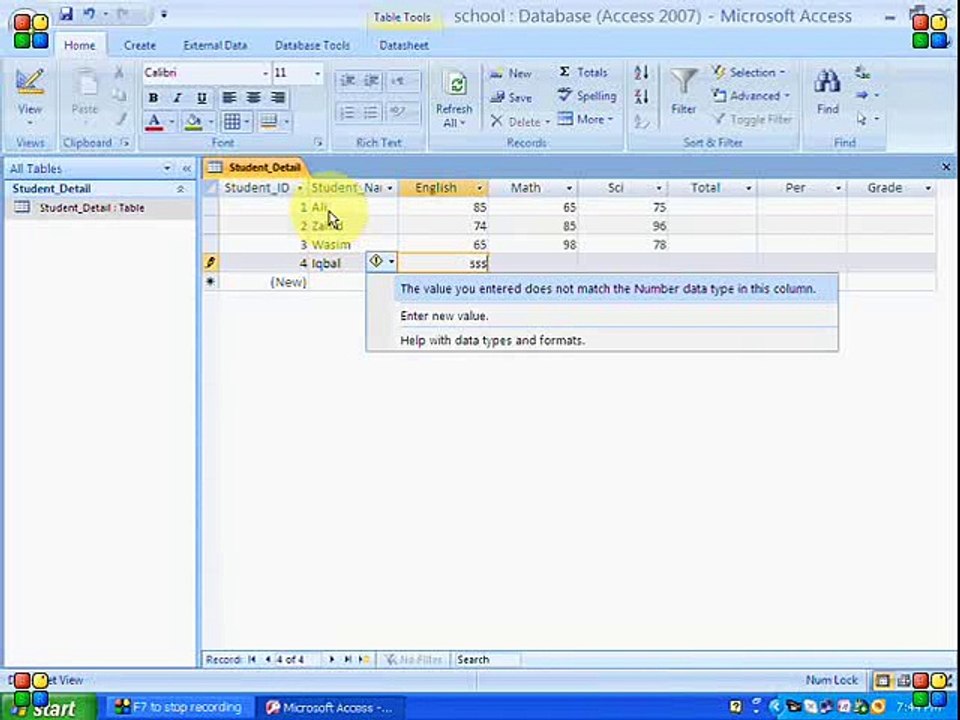
Task: Toggle Underline formatting
Action: 201,97
